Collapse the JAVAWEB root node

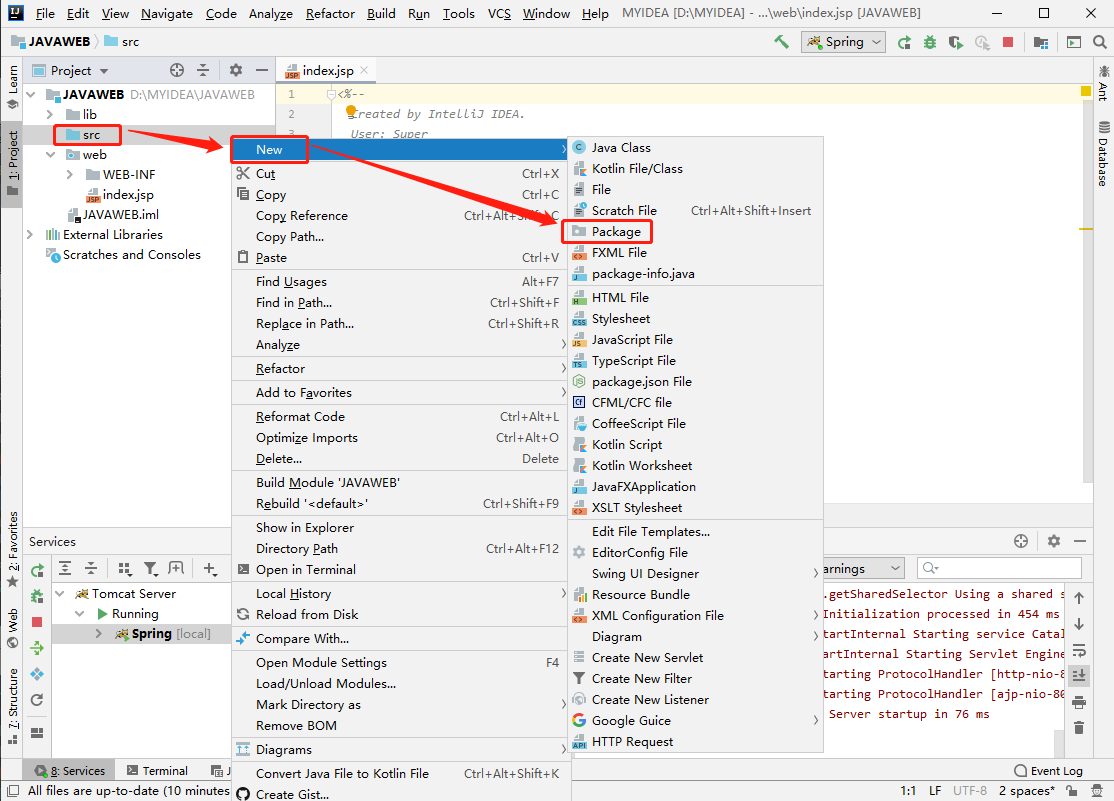[x=31, y=95]
